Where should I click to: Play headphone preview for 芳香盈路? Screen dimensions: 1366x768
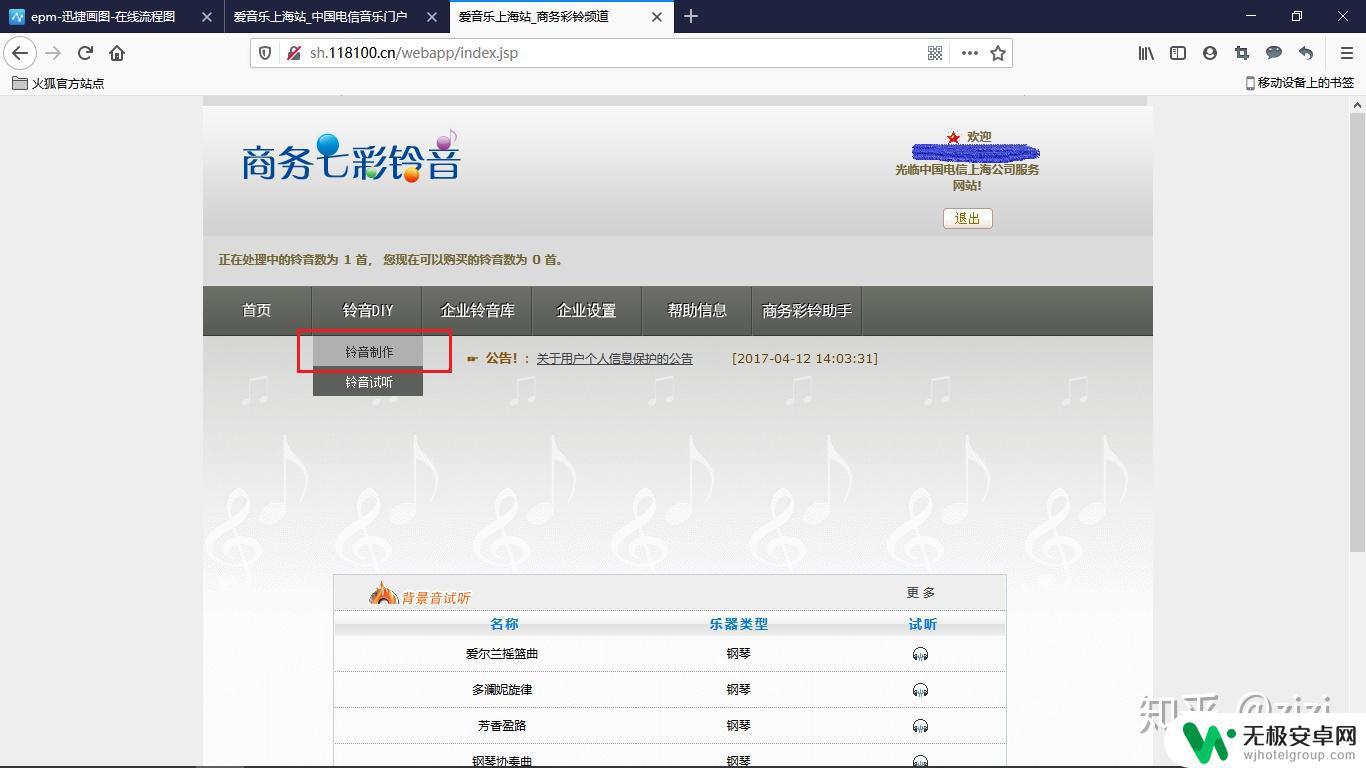920,726
